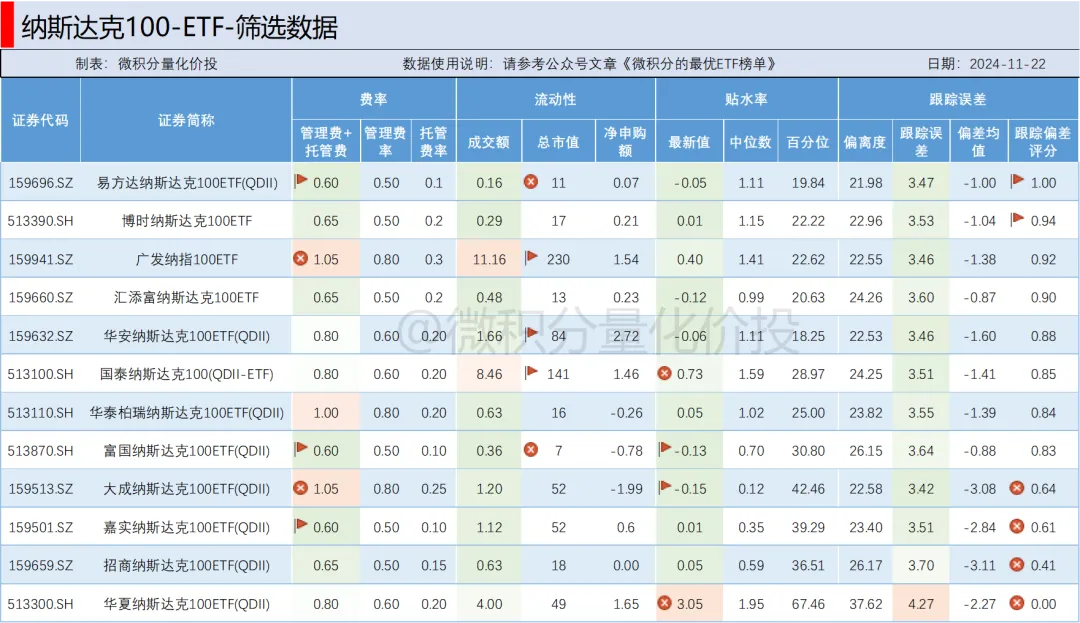Click red flag beside 易方达 fee 0.60
The height and width of the screenshot is (623, 1080).
(x=301, y=181)
